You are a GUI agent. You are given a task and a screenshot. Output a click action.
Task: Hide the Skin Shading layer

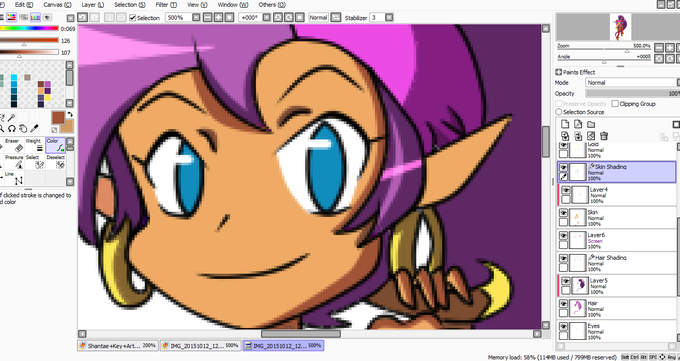coord(563,167)
